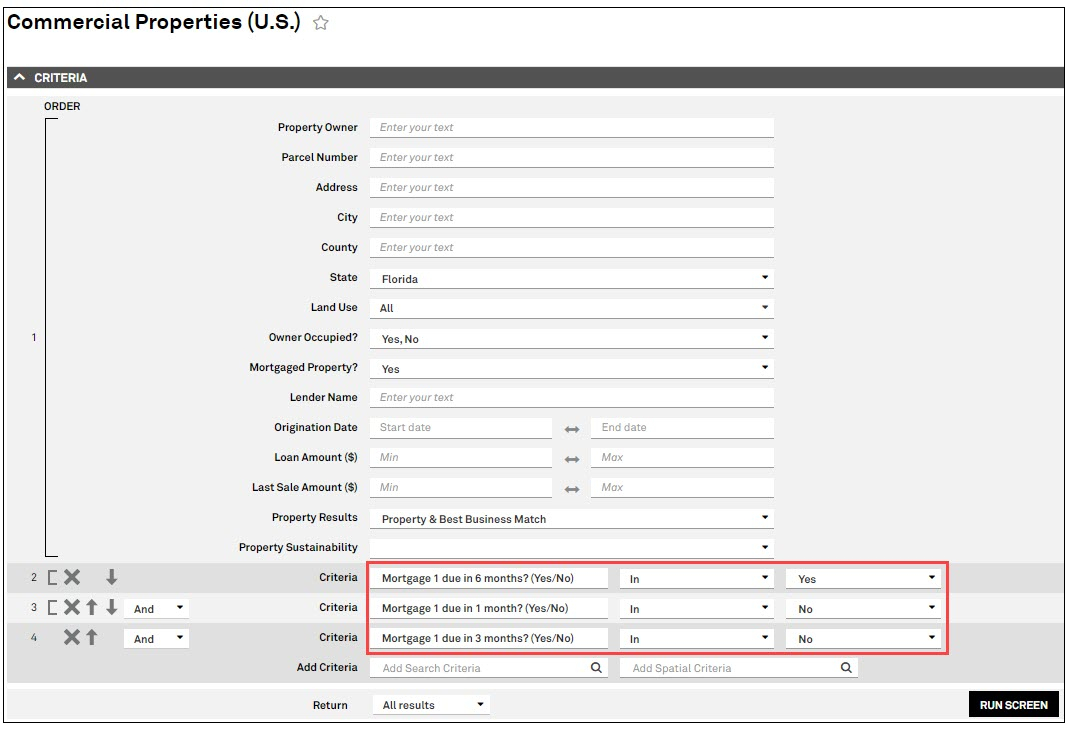Remove criteria row 4 with its X icon

tap(72, 637)
